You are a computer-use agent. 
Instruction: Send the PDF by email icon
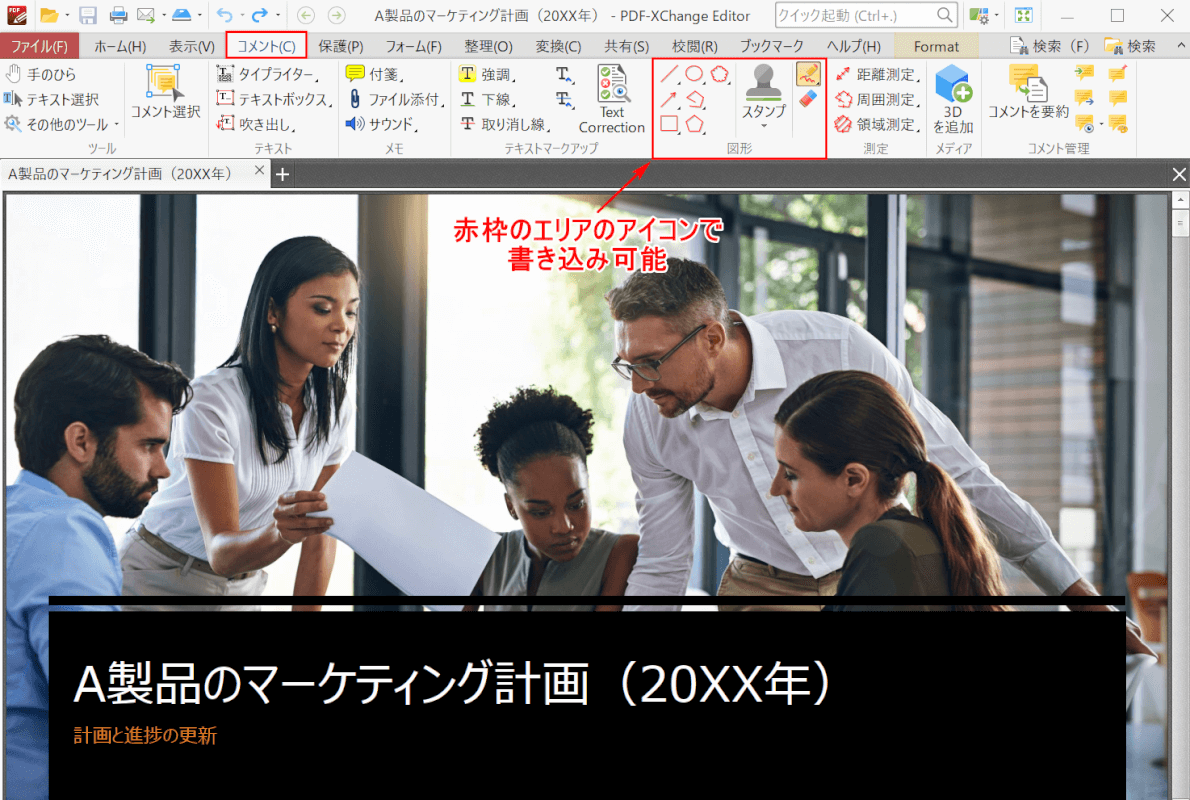145,15
